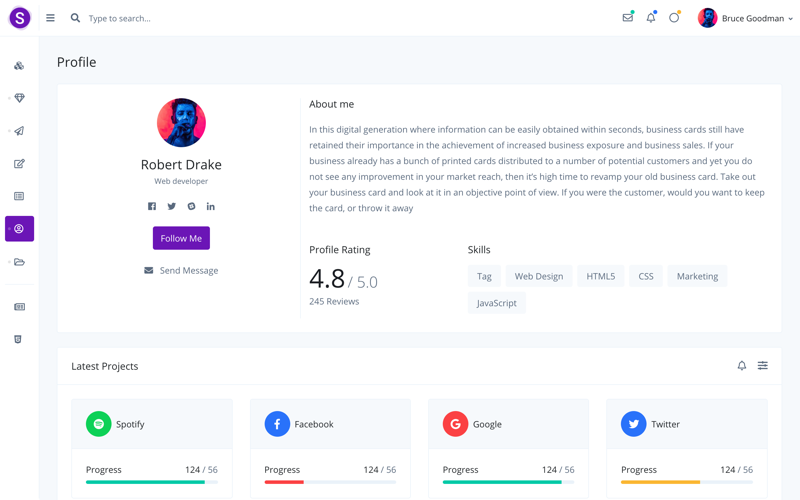Viewport: 800px width, 500px height.
Task: Open Robert Drake's LinkedIn profile icon
Action: [x=210, y=206]
